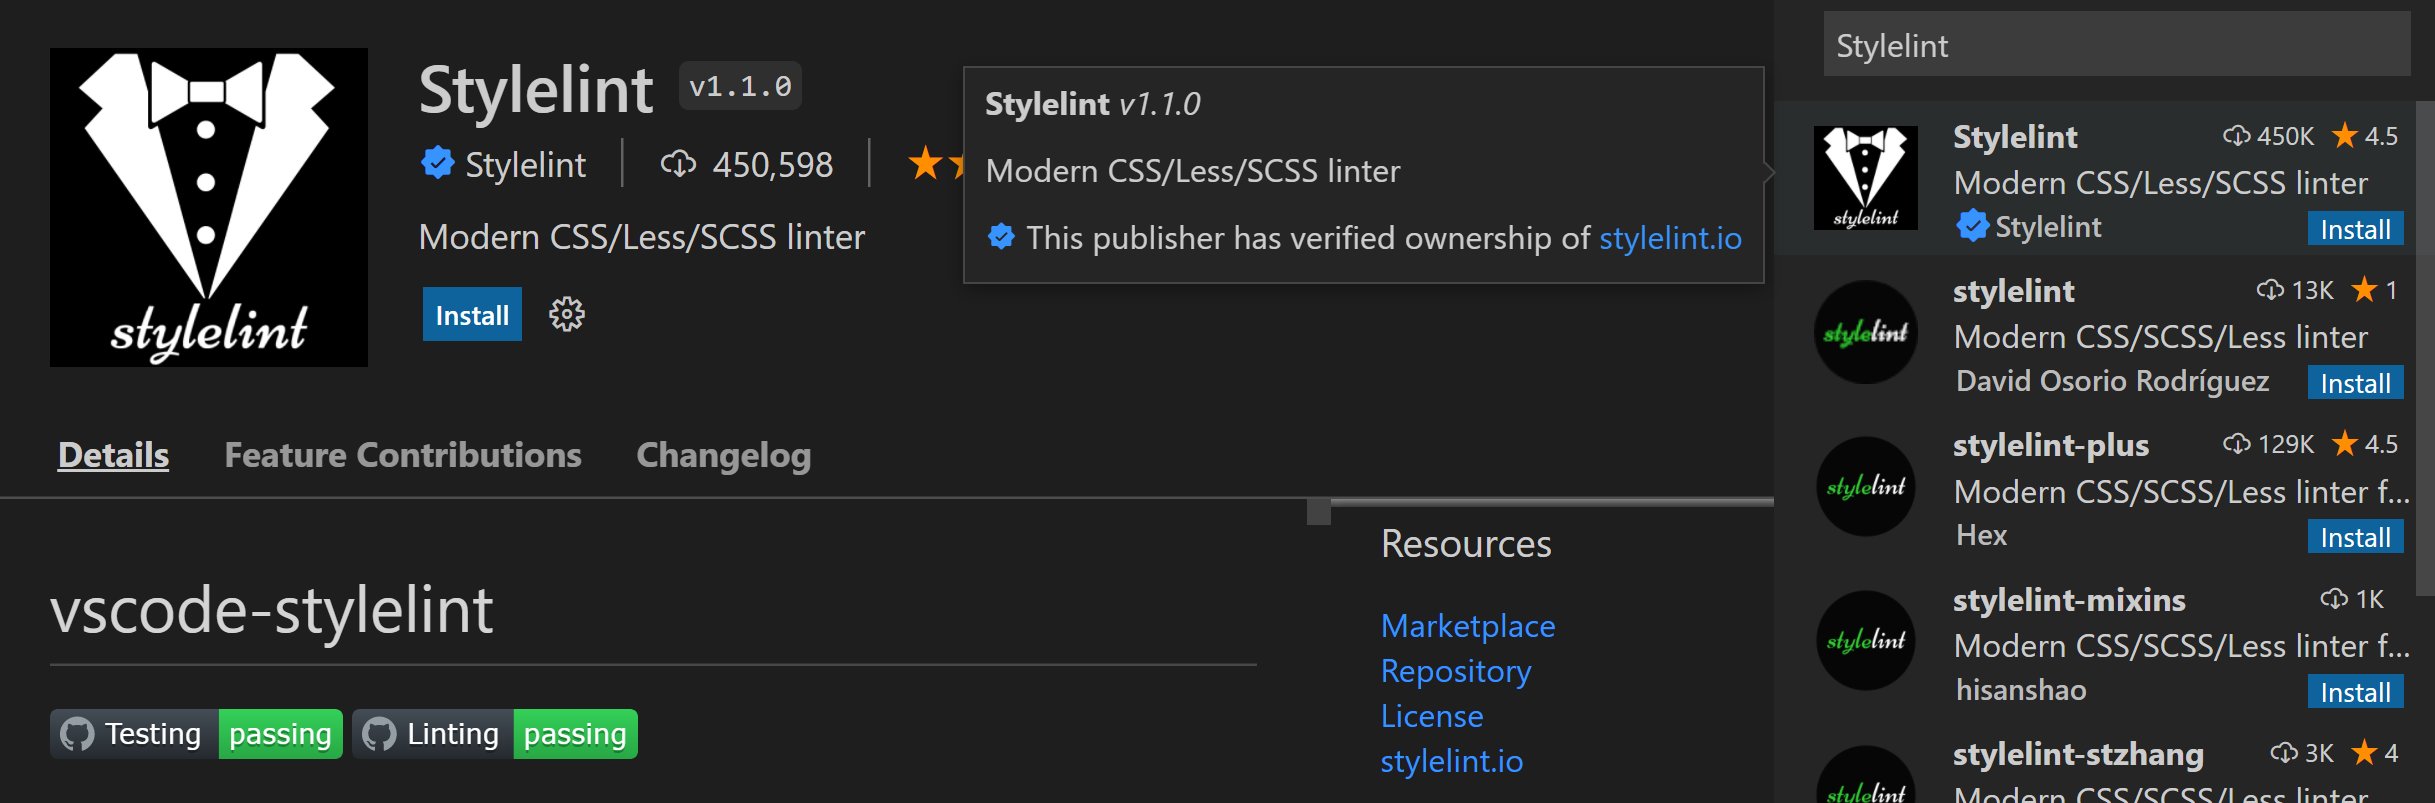Image resolution: width=2435 pixels, height=803 pixels.
Task: Select the icon of David Osorio Rodríguez's stylelint
Action: [x=1866, y=332]
